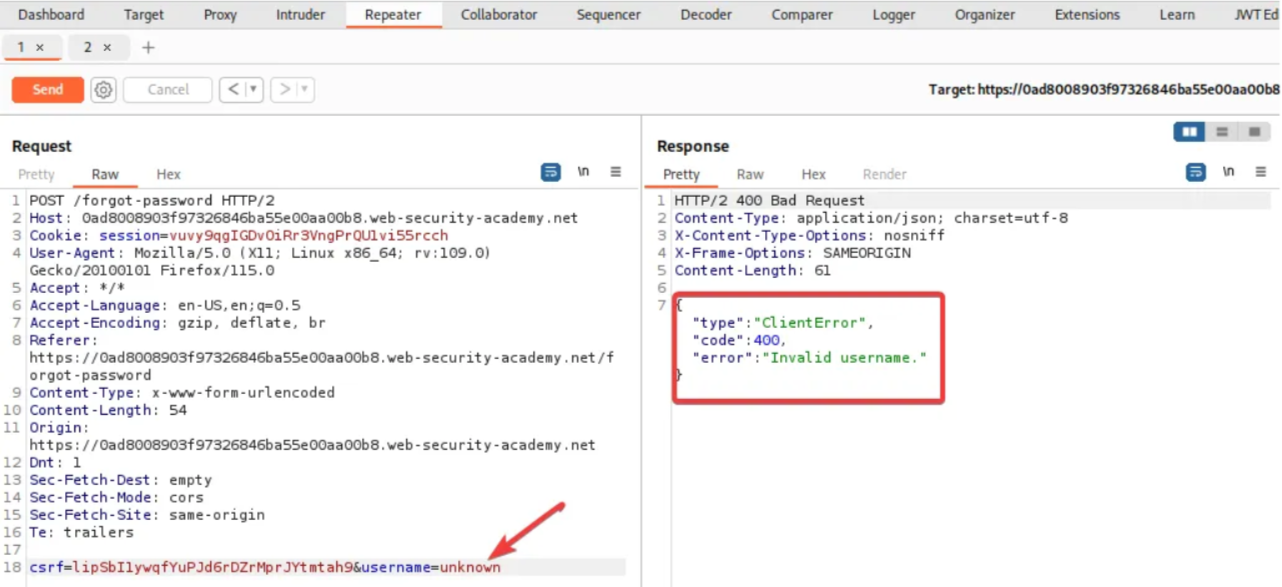Click the username value in request body
This screenshot has width=1282, height=587.
pos(470,568)
